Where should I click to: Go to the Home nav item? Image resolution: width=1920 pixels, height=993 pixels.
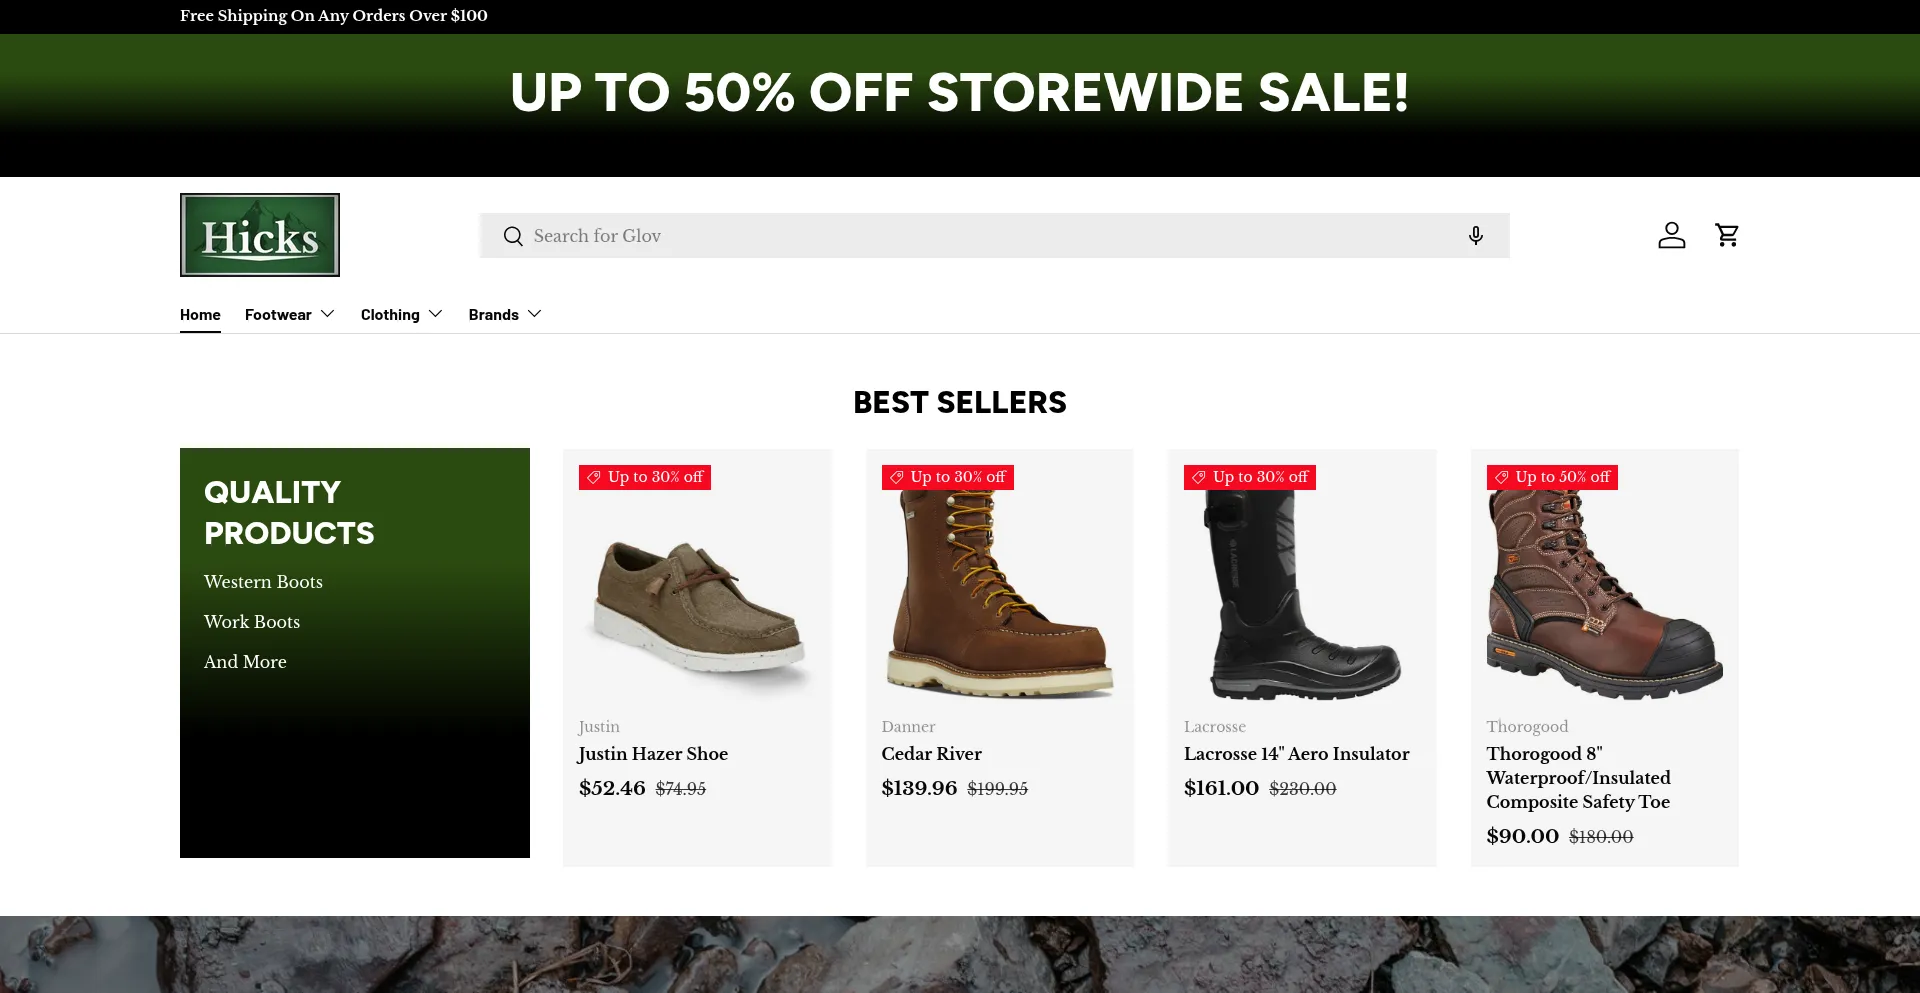click(x=200, y=315)
